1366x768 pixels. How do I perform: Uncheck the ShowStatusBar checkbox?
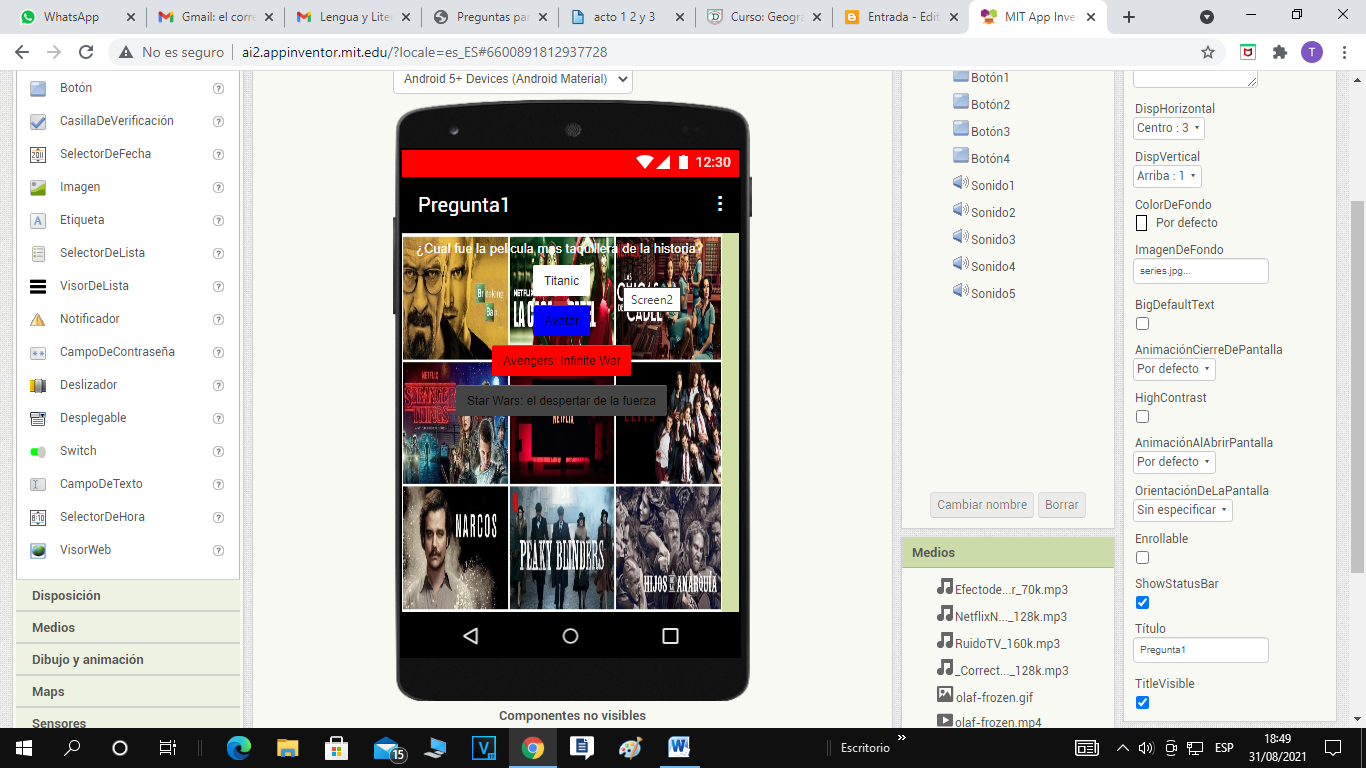pos(1142,602)
